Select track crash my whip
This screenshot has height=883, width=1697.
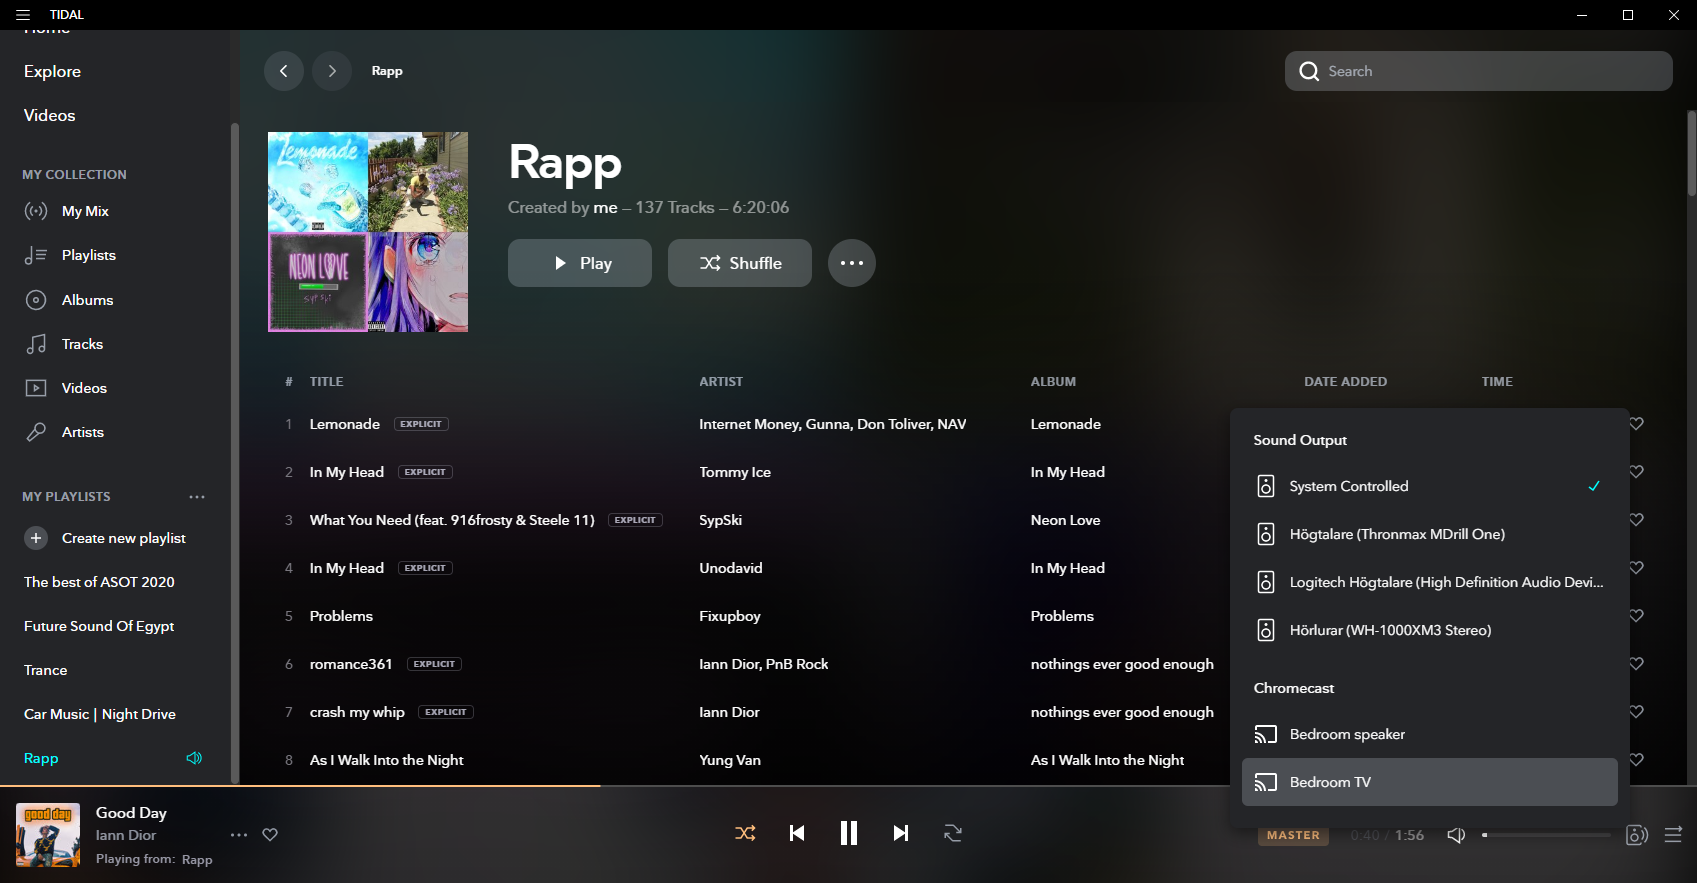coord(357,712)
